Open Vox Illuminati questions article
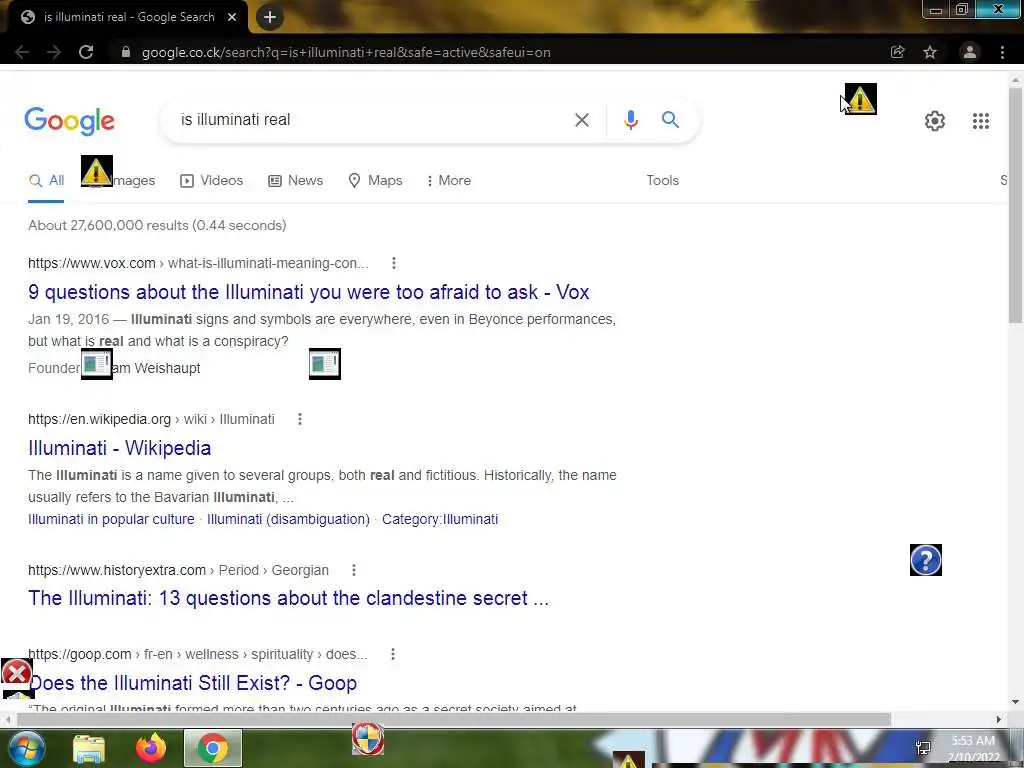 pyautogui.click(x=308, y=292)
